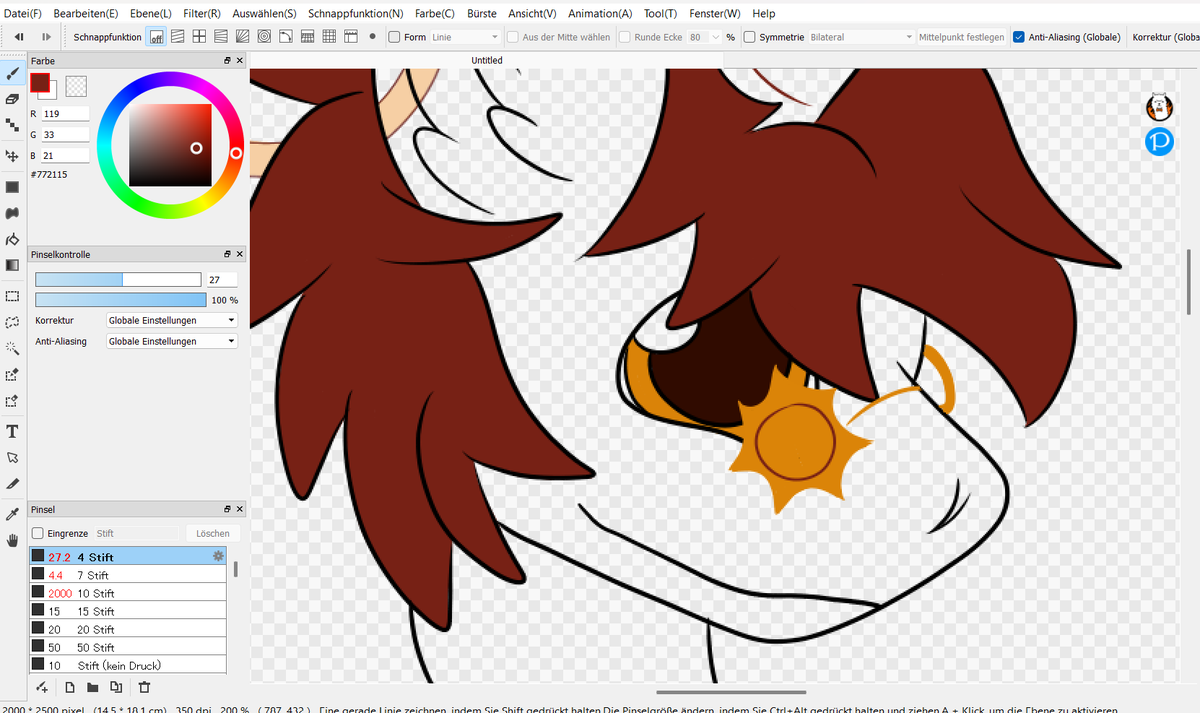Select the Dot tool
This screenshot has width=1200, height=713.
(x=12, y=125)
